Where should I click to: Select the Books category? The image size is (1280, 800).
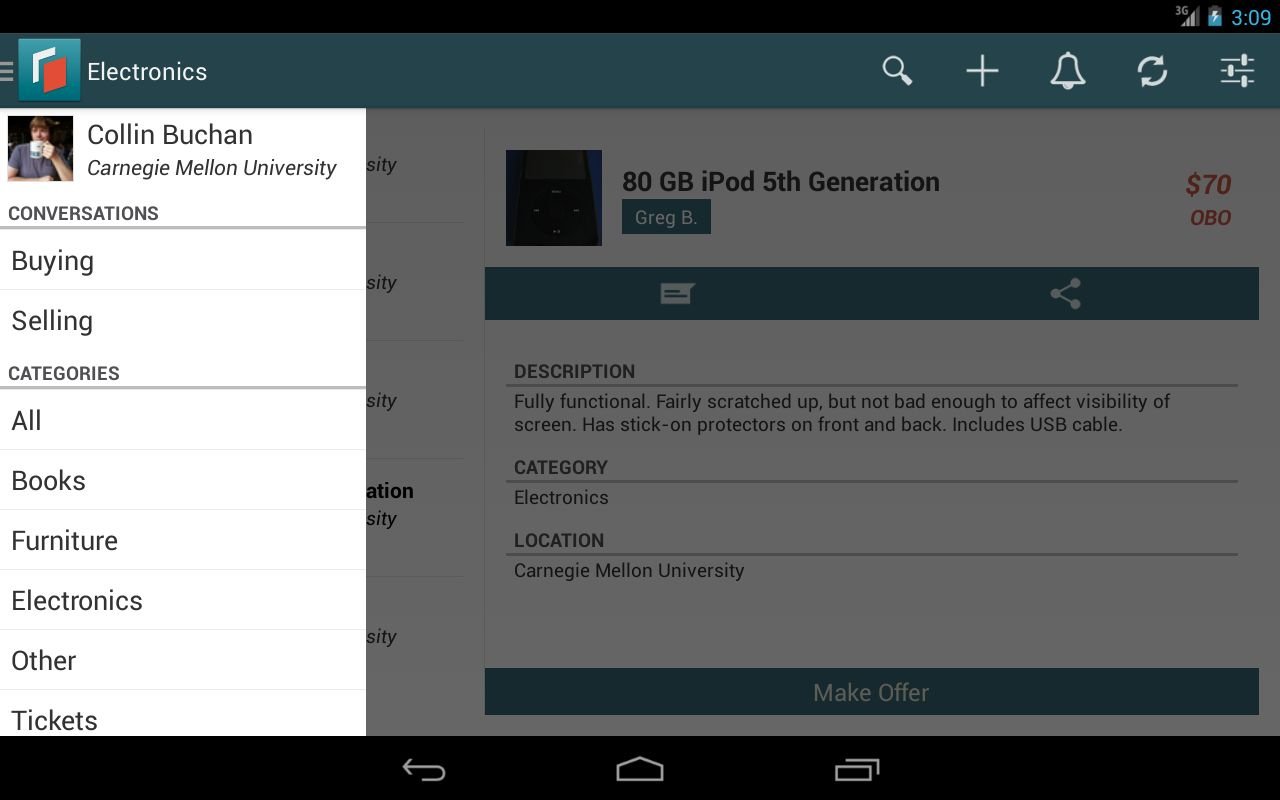pyautogui.click(x=183, y=480)
